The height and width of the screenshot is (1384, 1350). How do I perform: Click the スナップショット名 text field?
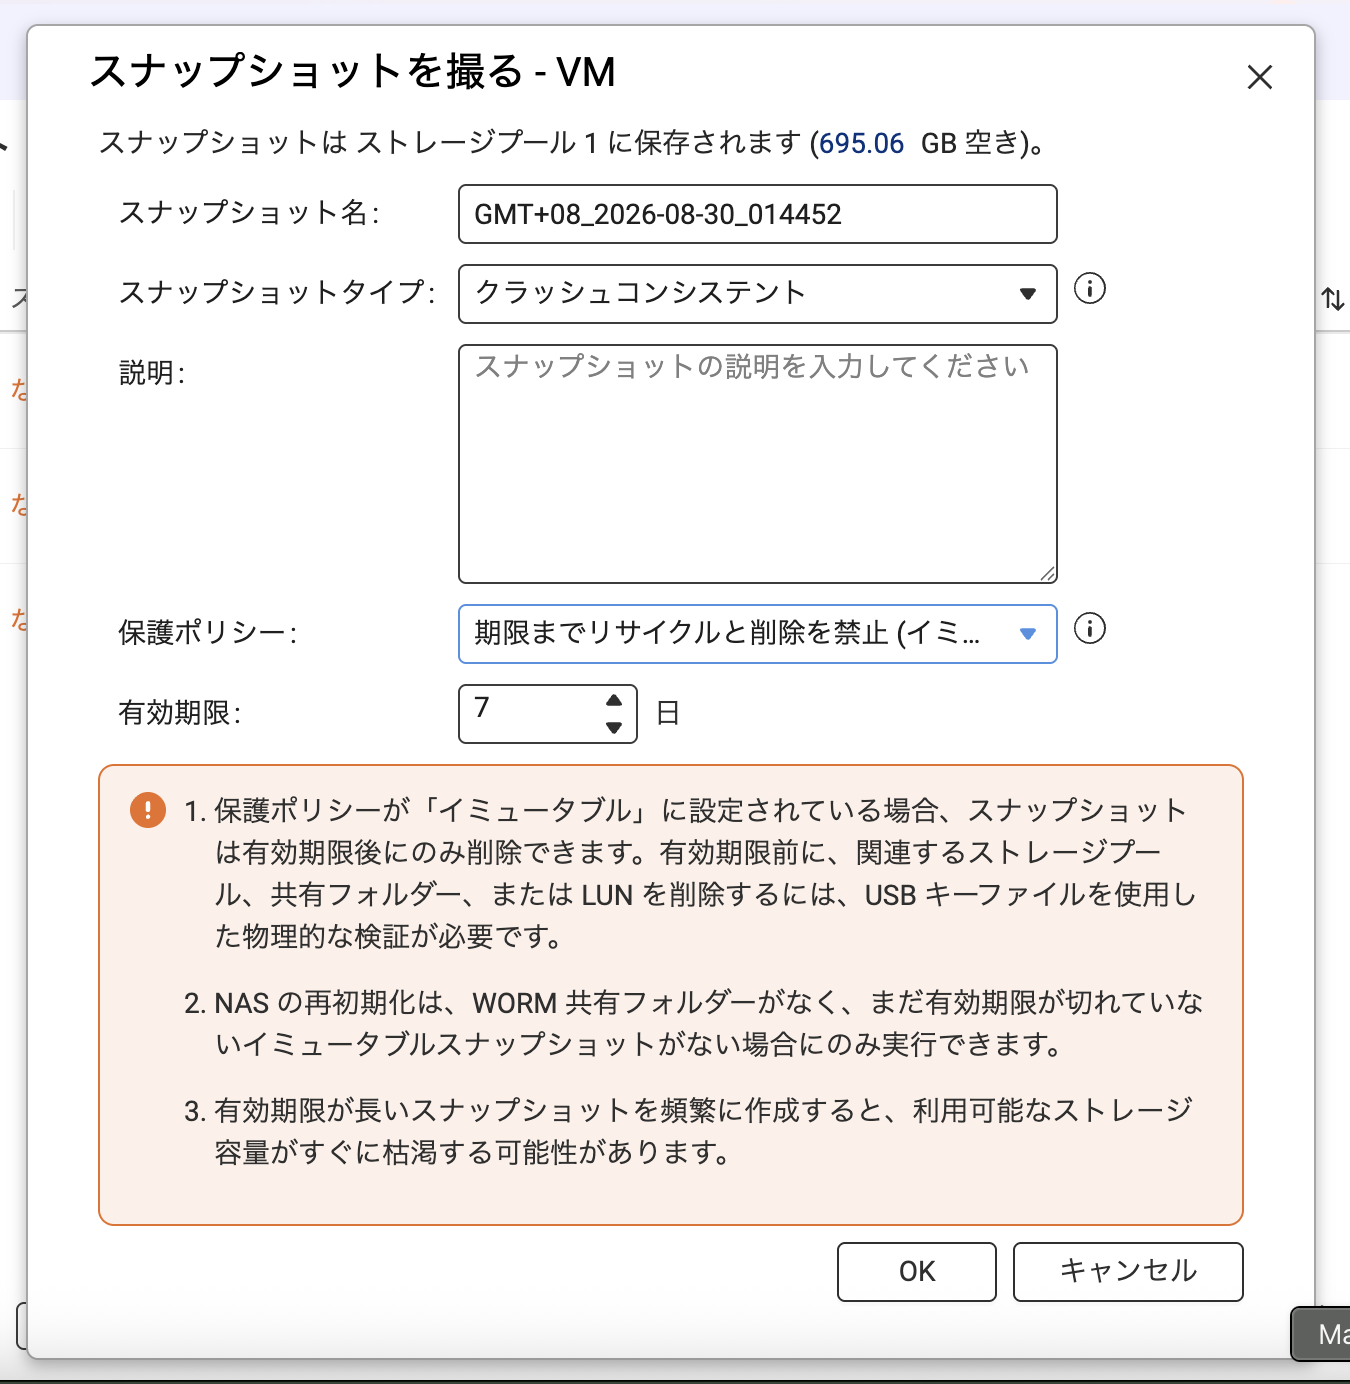click(x=757, y=214)
